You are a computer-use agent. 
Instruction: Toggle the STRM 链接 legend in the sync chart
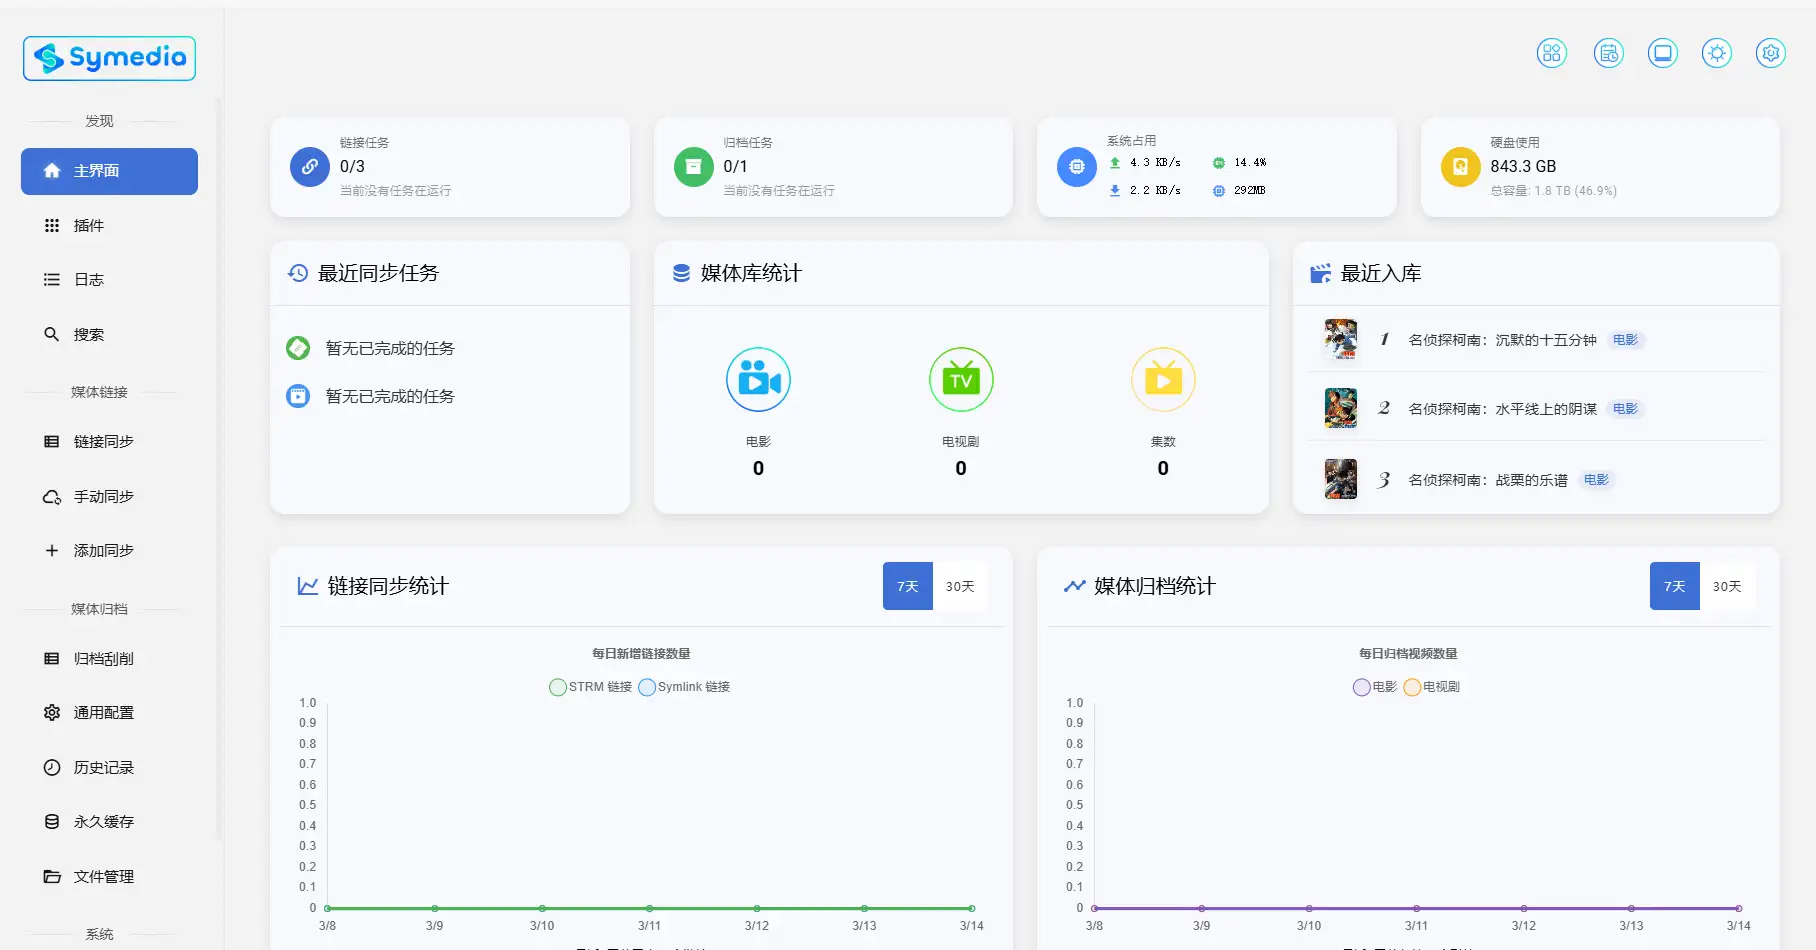coord(589,687)
